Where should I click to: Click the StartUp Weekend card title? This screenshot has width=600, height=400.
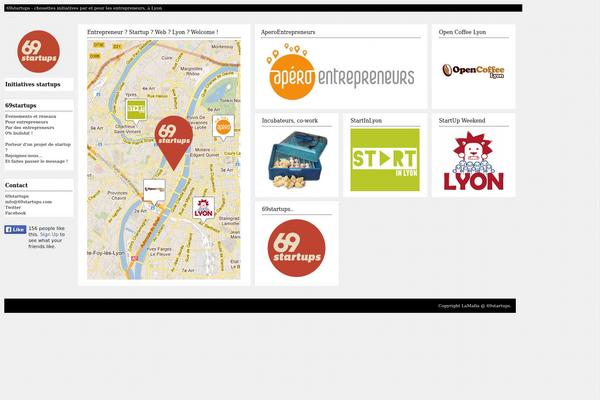tap(462, 121)
